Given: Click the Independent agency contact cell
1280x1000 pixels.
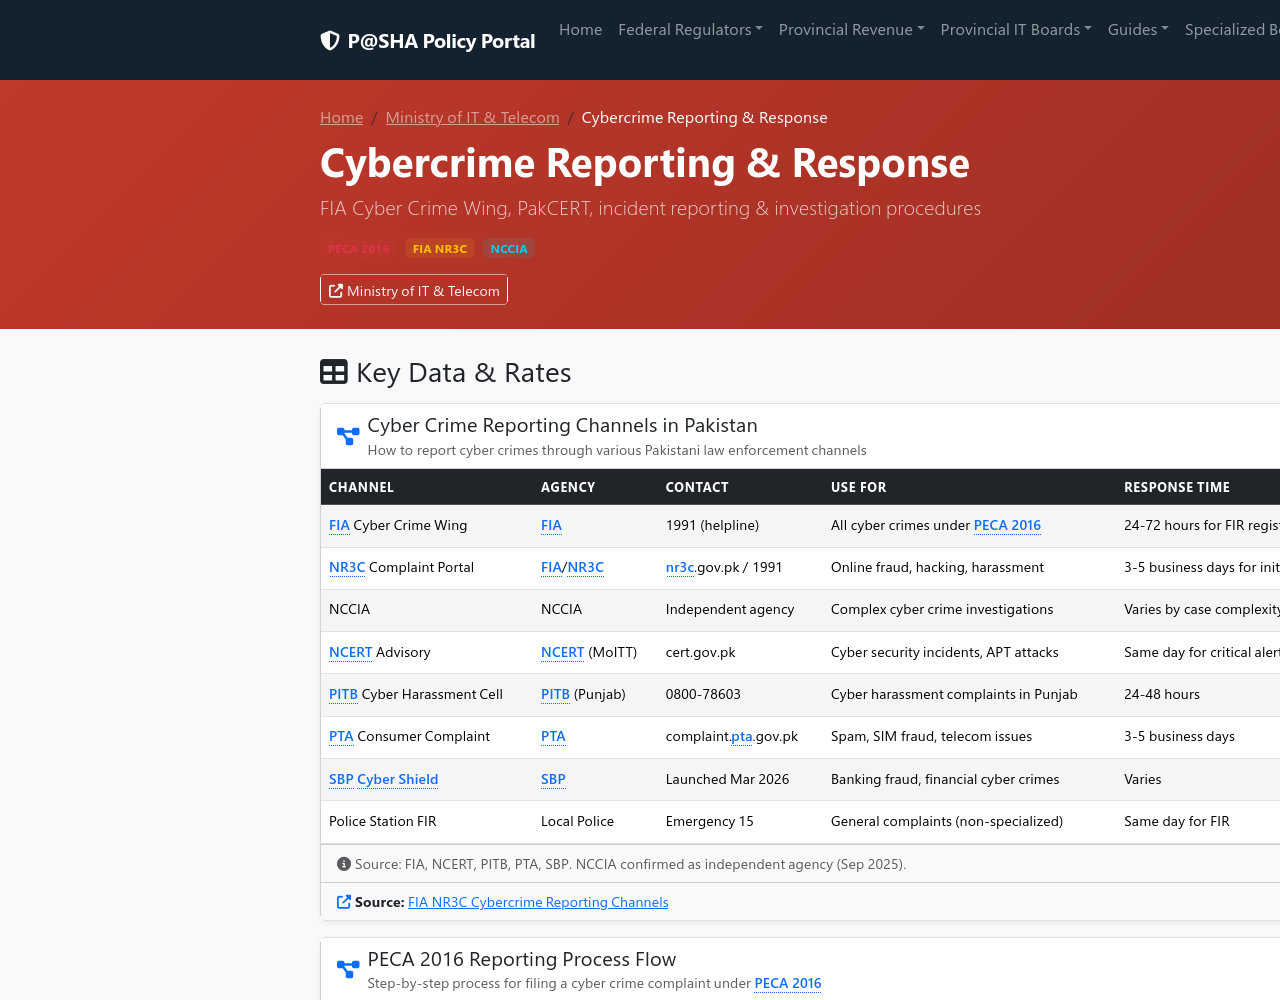Looking at the screenshot, I should click(740, 610).
